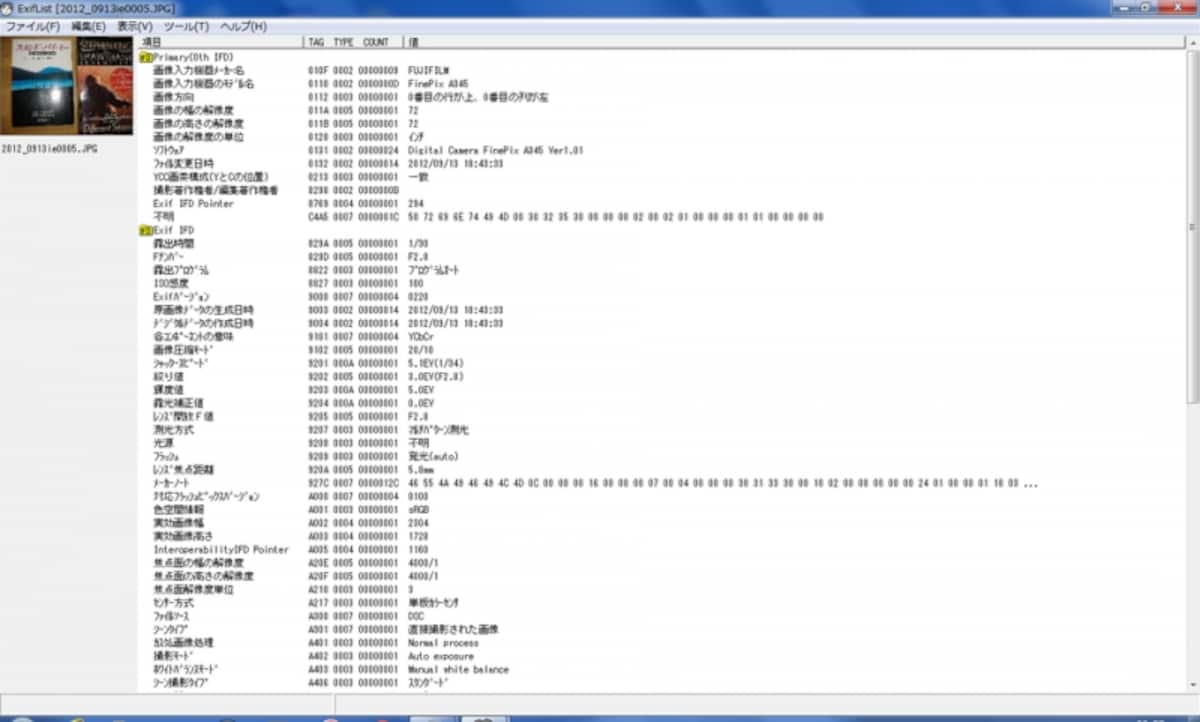Viewport: 1200px width, 722px height.
Task: Open the ツール(T) menu
Action: pos(187,26)
